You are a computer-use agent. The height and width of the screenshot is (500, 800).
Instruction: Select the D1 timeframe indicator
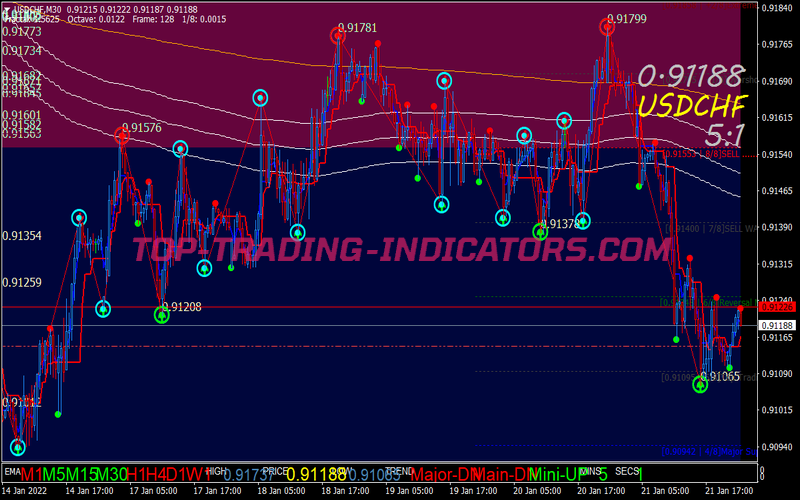[177, 474]
